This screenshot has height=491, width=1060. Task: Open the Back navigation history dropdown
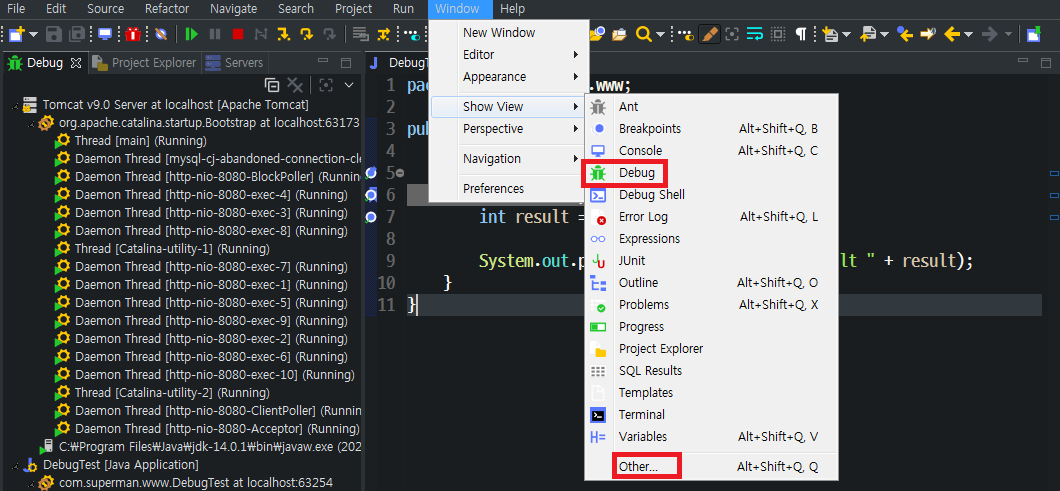click(969, 34)
